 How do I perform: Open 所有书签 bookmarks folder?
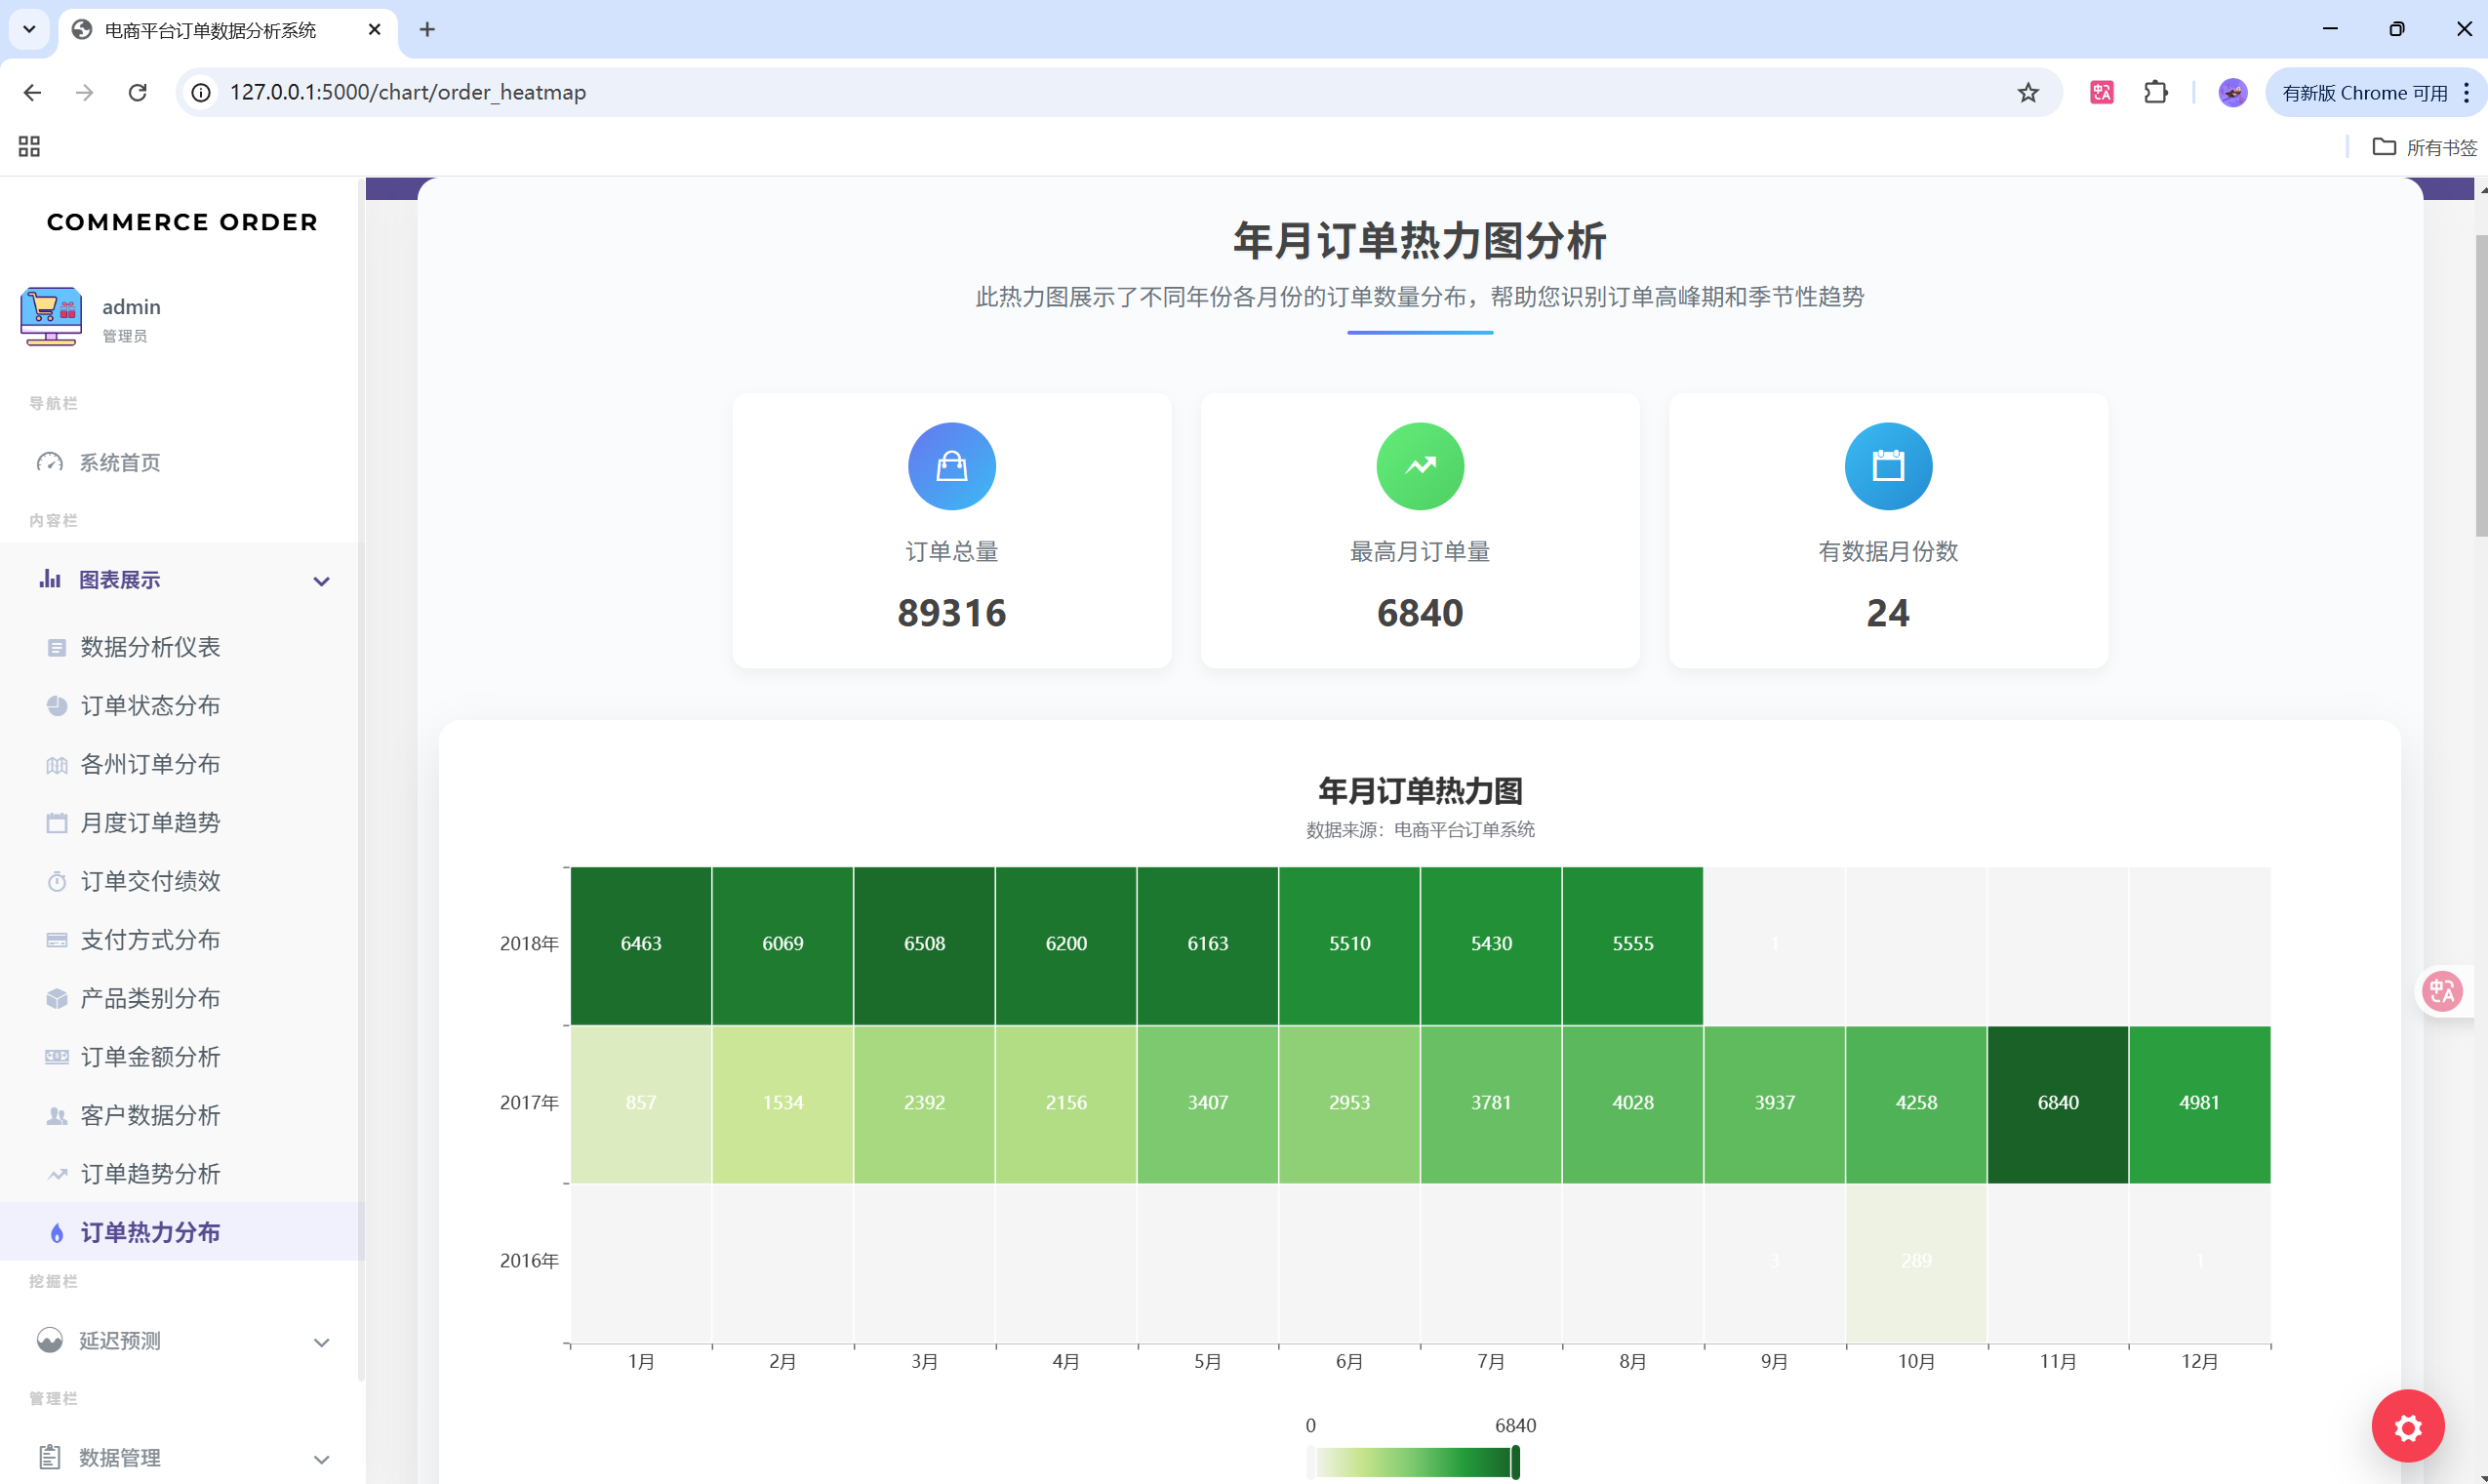pyautogui.click(x=2424, y=147)
